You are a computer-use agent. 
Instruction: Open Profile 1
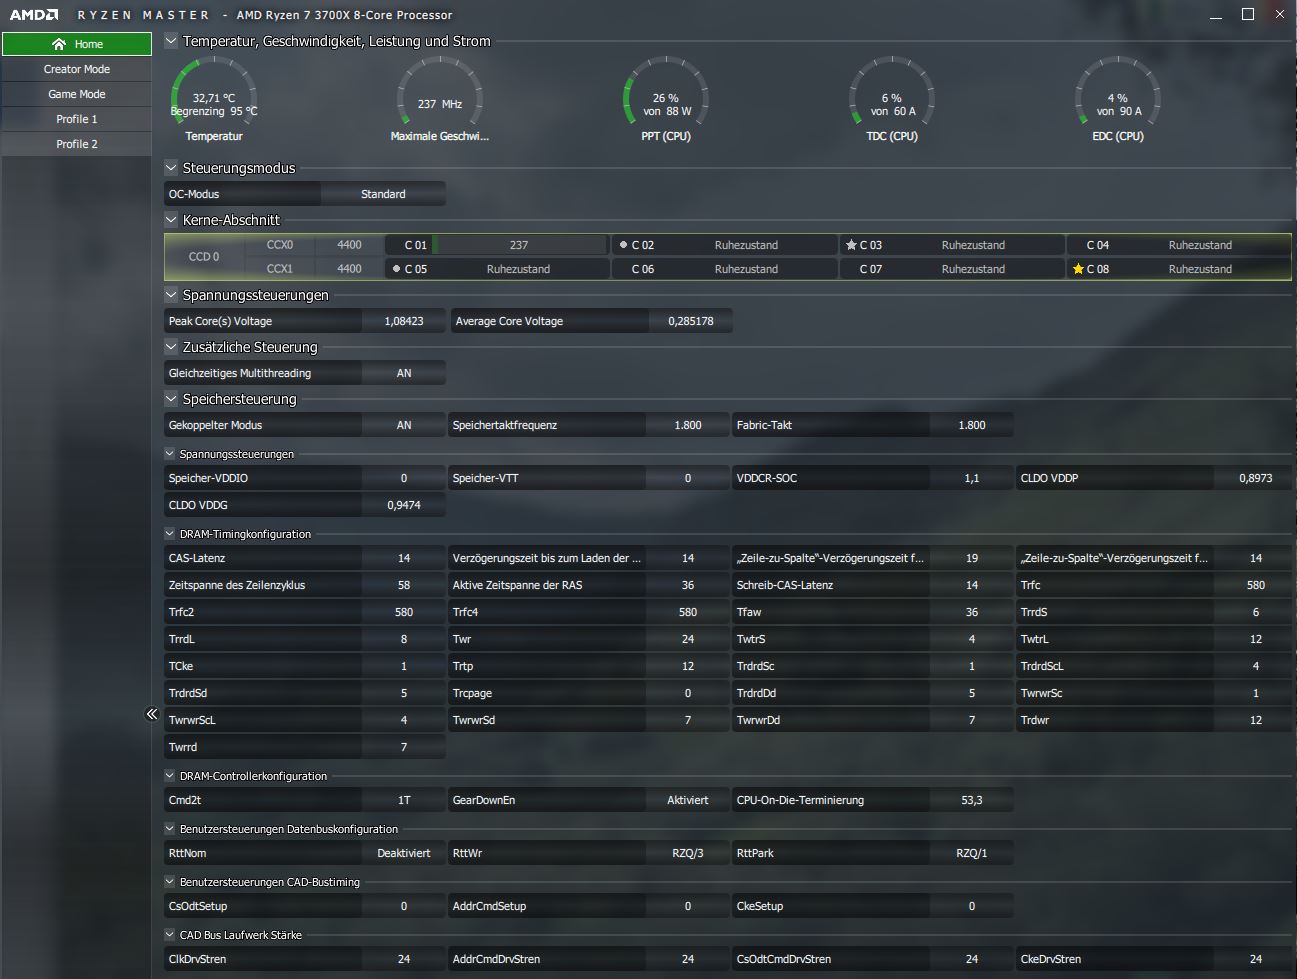coord(77,119)
